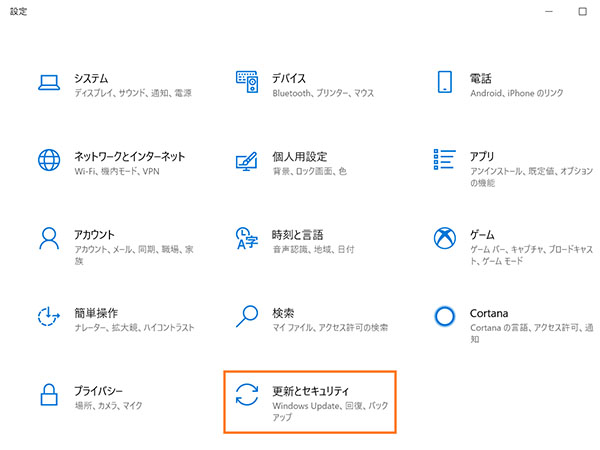Click the 検索 title

[x=283, y=313]
